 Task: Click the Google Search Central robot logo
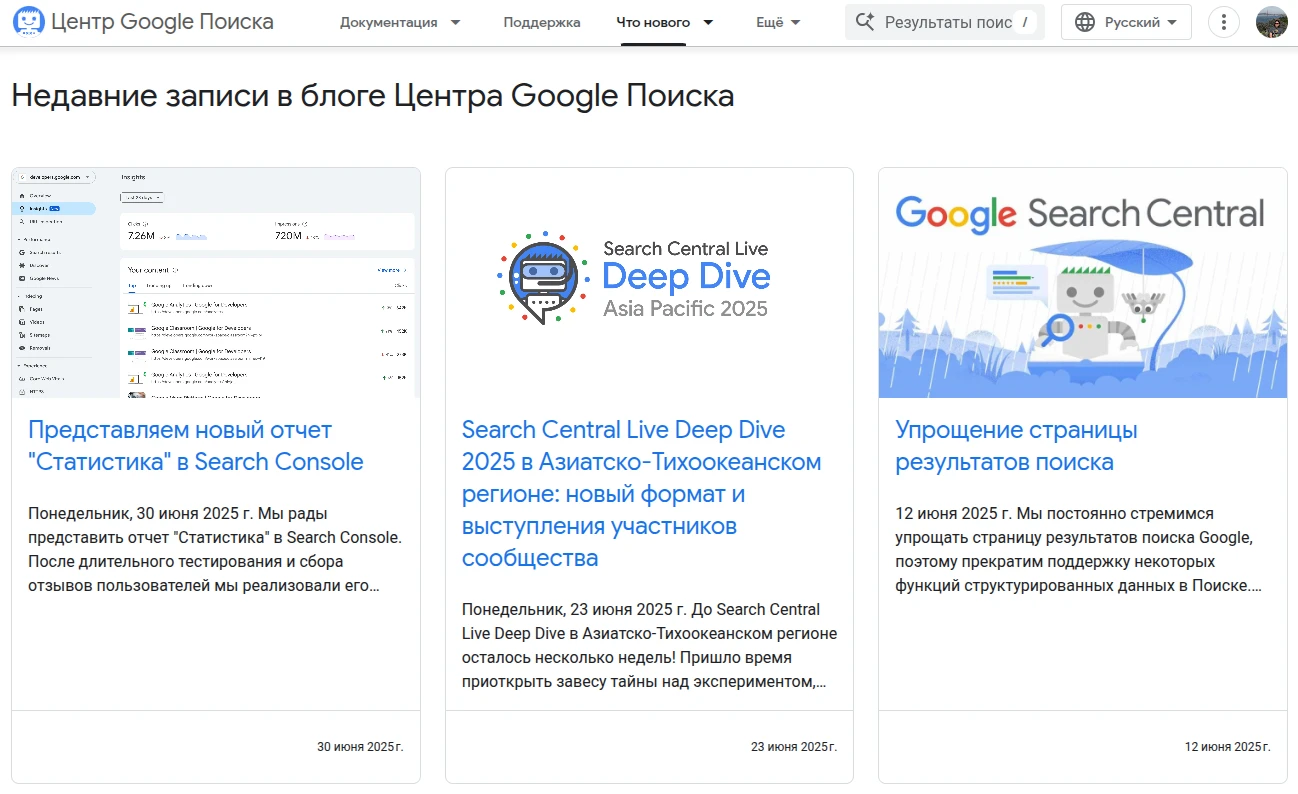click(x=29, y=22)
